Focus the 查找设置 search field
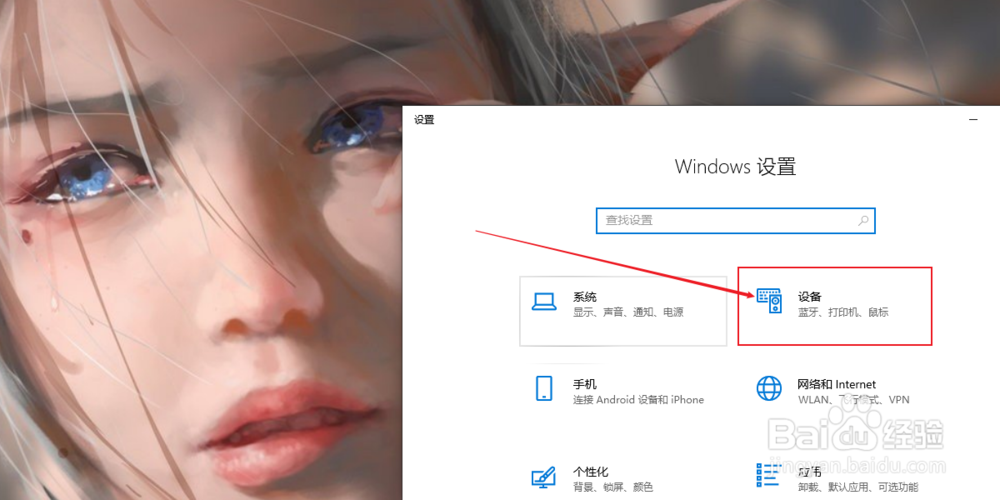This screenshot has height=500, width=1000. pyautogui.click(x=735, y=221)
